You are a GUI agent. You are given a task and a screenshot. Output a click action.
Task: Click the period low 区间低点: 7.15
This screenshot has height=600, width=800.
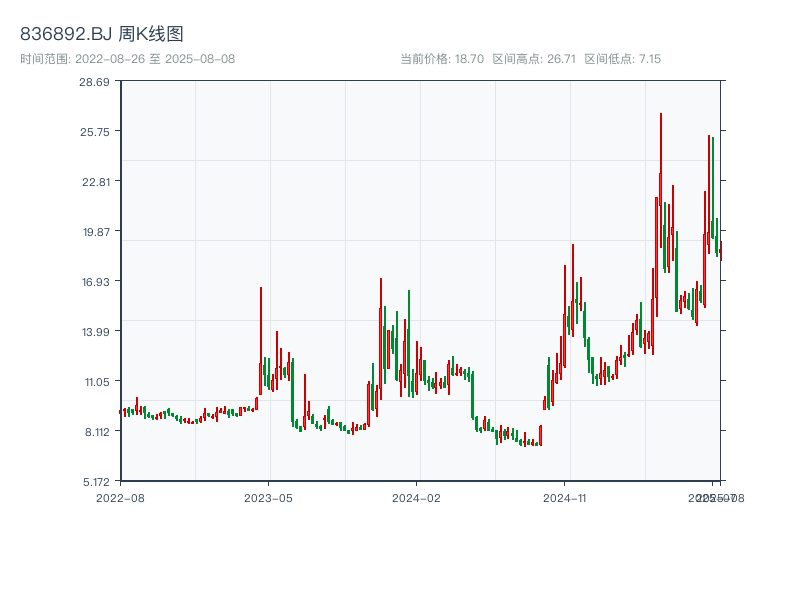point(622,59)
